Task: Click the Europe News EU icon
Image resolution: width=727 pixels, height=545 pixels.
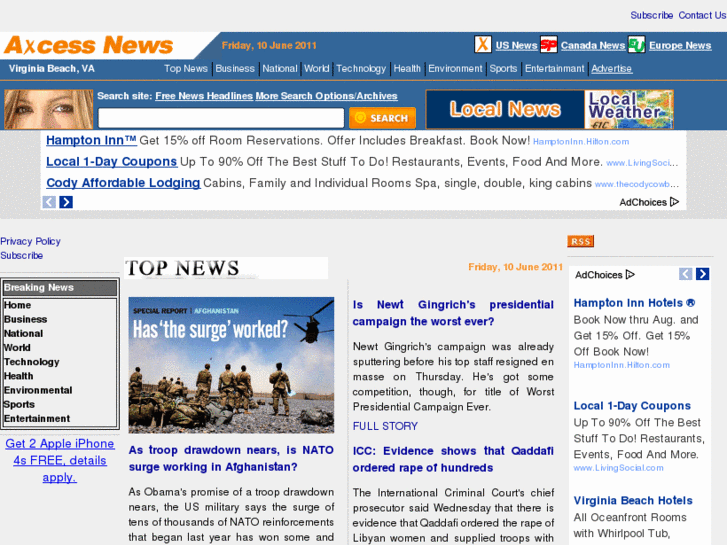Action: click(x=637, y=45)
